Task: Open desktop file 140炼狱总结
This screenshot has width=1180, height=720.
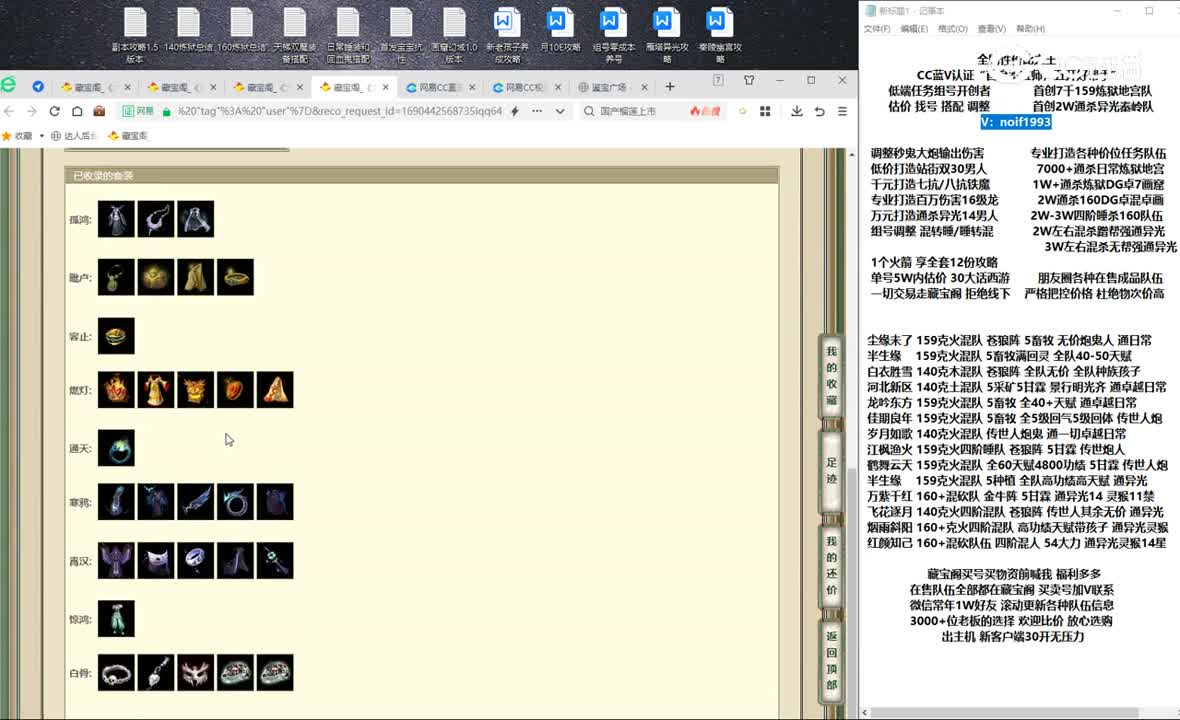Action: [188, 30]
